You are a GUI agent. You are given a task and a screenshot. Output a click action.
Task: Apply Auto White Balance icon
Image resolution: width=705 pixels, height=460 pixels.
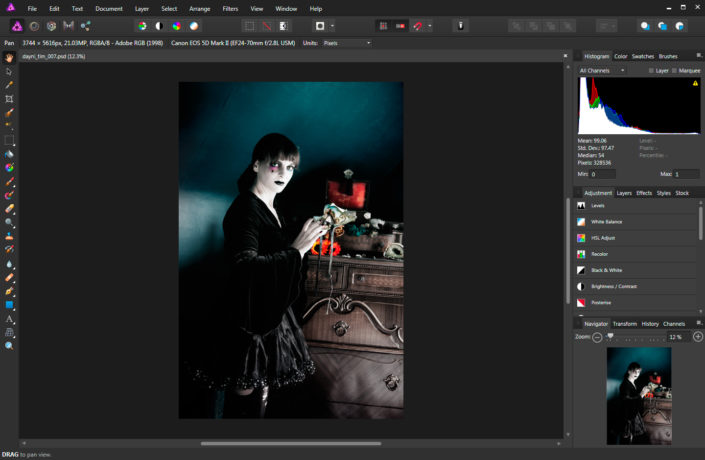click(x=194, y=26)
